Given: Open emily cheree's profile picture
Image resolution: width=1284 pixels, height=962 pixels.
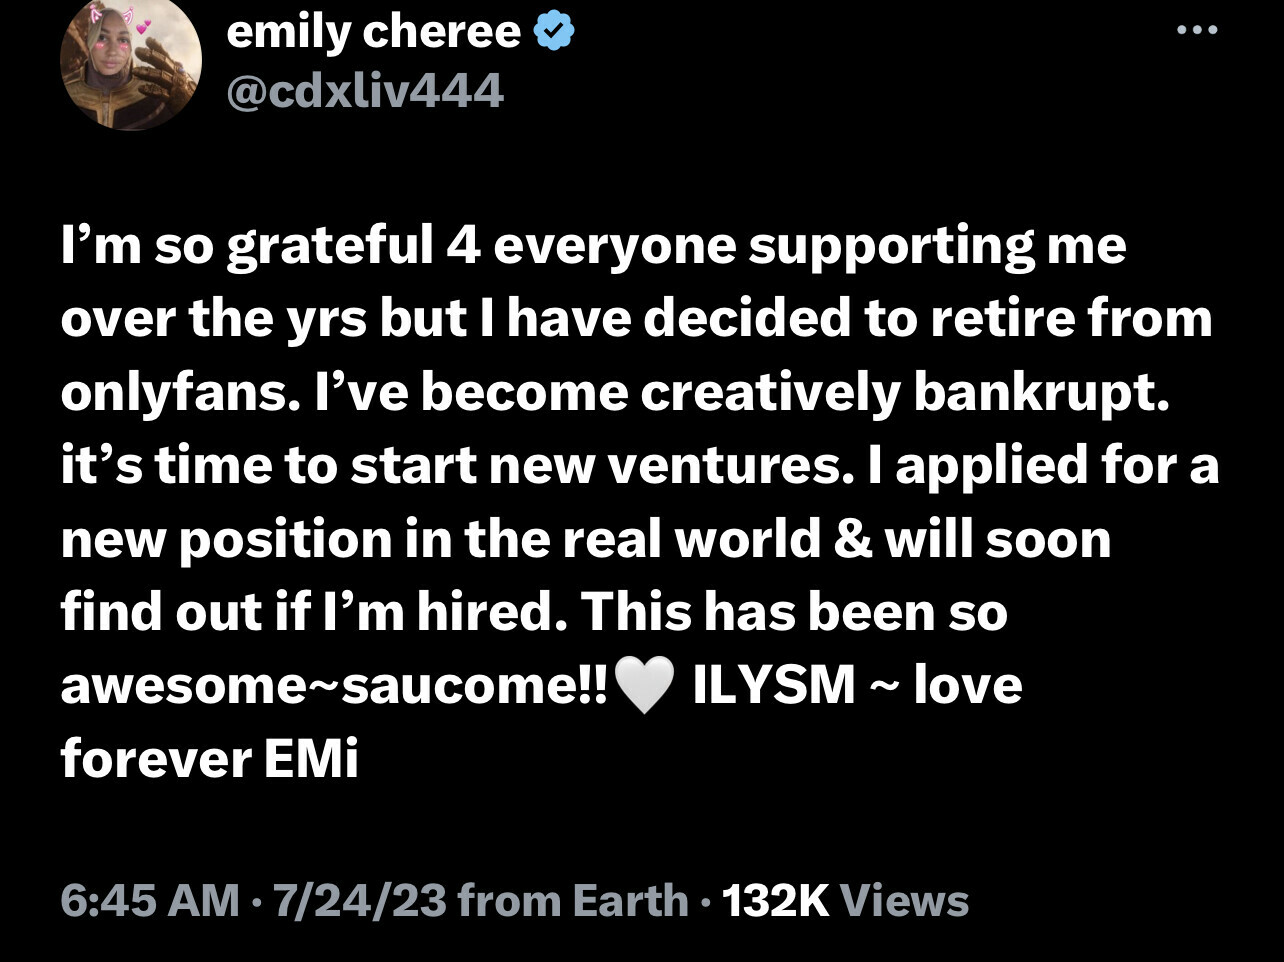Looking at the screenshot, I should point(131,64).
